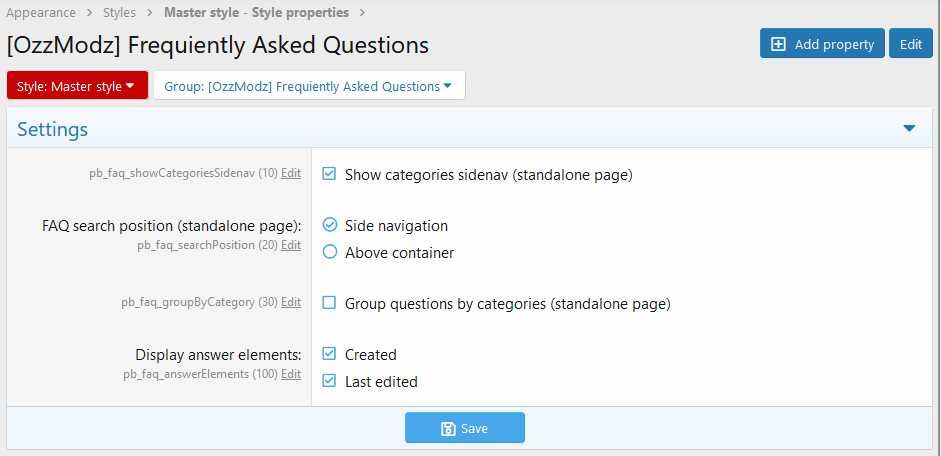Select the Above container radio option

click(x=329, y=252)
